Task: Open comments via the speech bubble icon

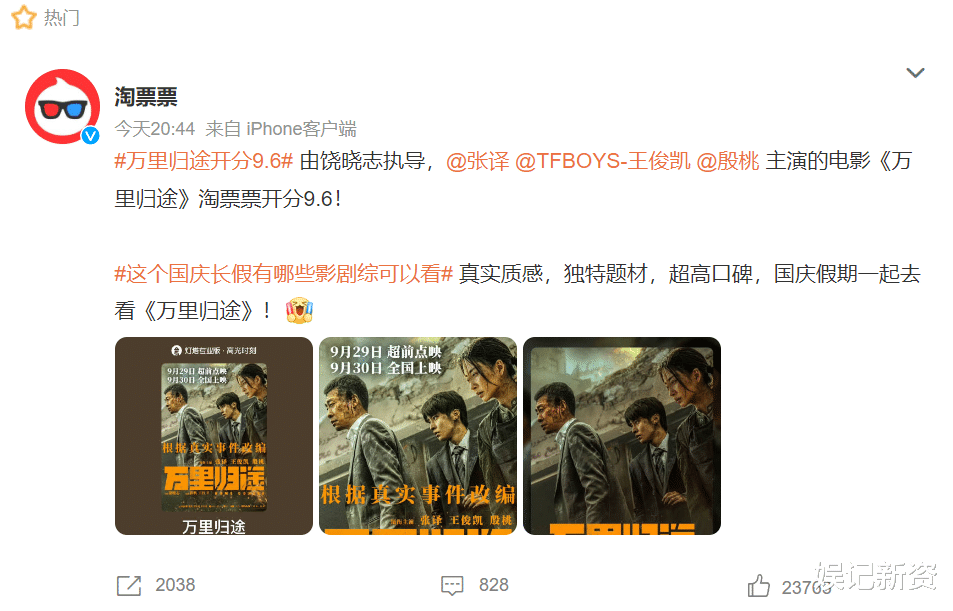Action: [x=452, y=585]
